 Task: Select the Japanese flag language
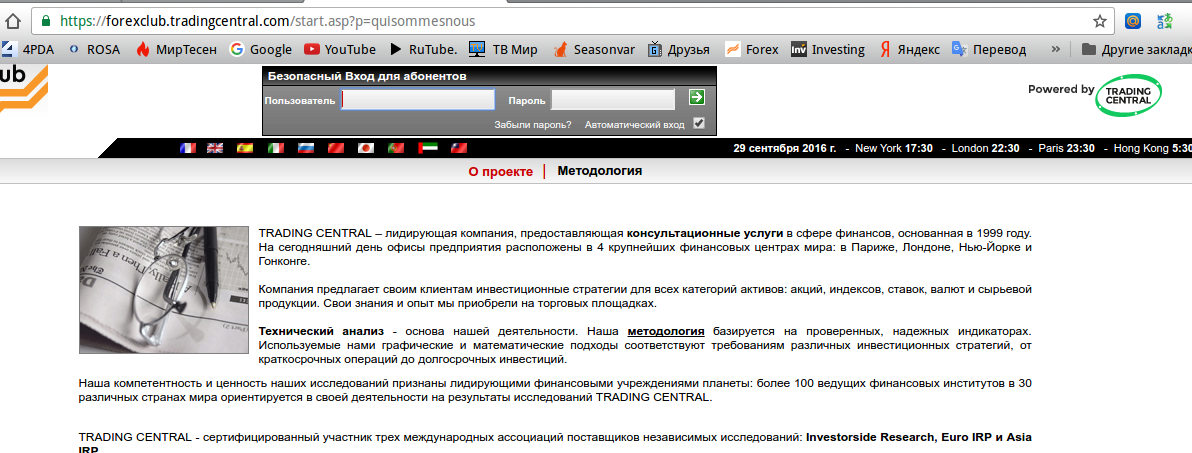(366, 148)
